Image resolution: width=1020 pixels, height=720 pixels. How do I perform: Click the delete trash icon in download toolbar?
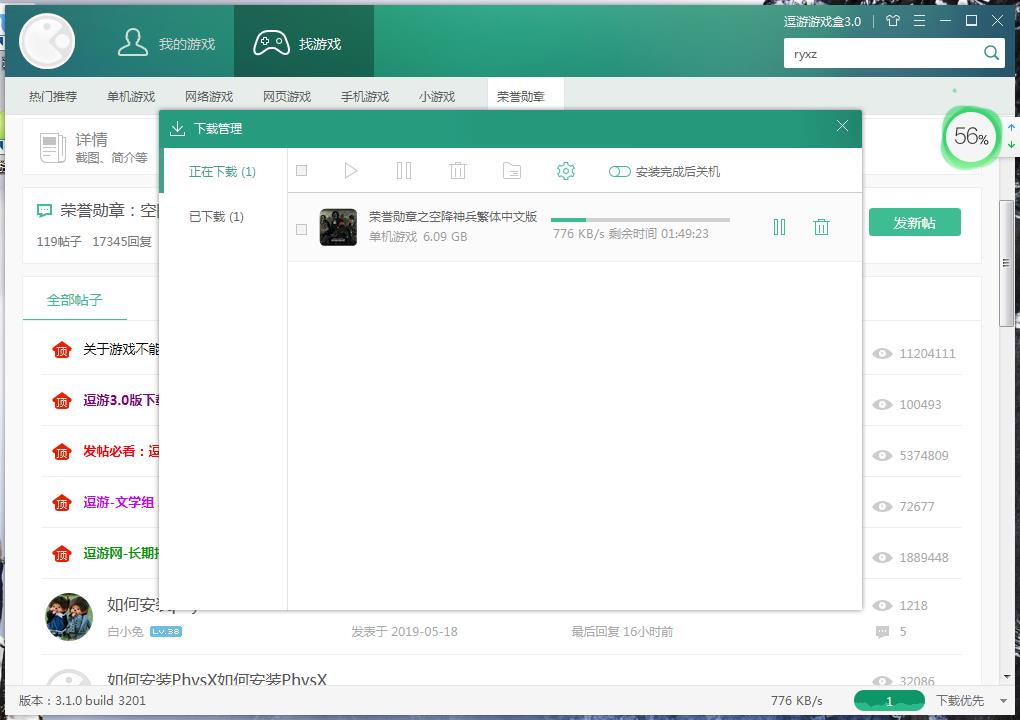click(458, 171)
